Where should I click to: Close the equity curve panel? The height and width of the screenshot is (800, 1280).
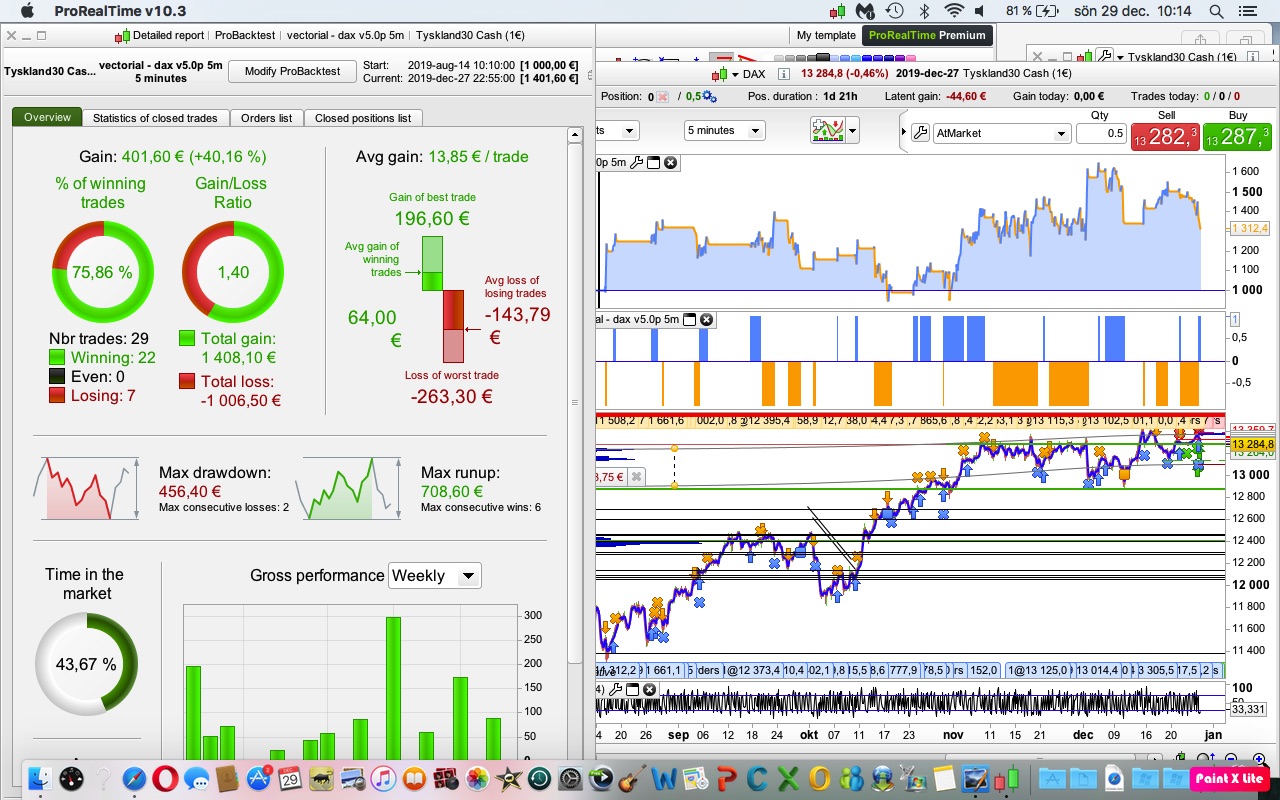tap(670, 163)
